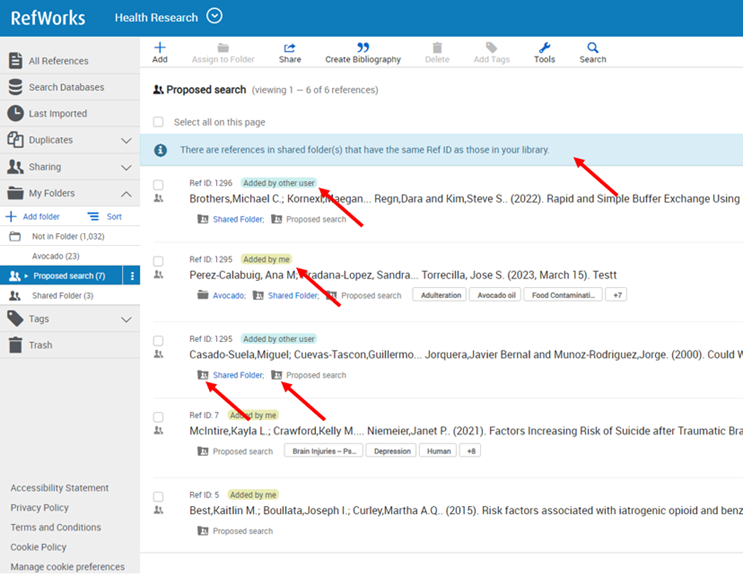743x577 pixels.
Task: Open the Best, Kaitlin 2015 reference title
Action: click(x=466, y=511)
